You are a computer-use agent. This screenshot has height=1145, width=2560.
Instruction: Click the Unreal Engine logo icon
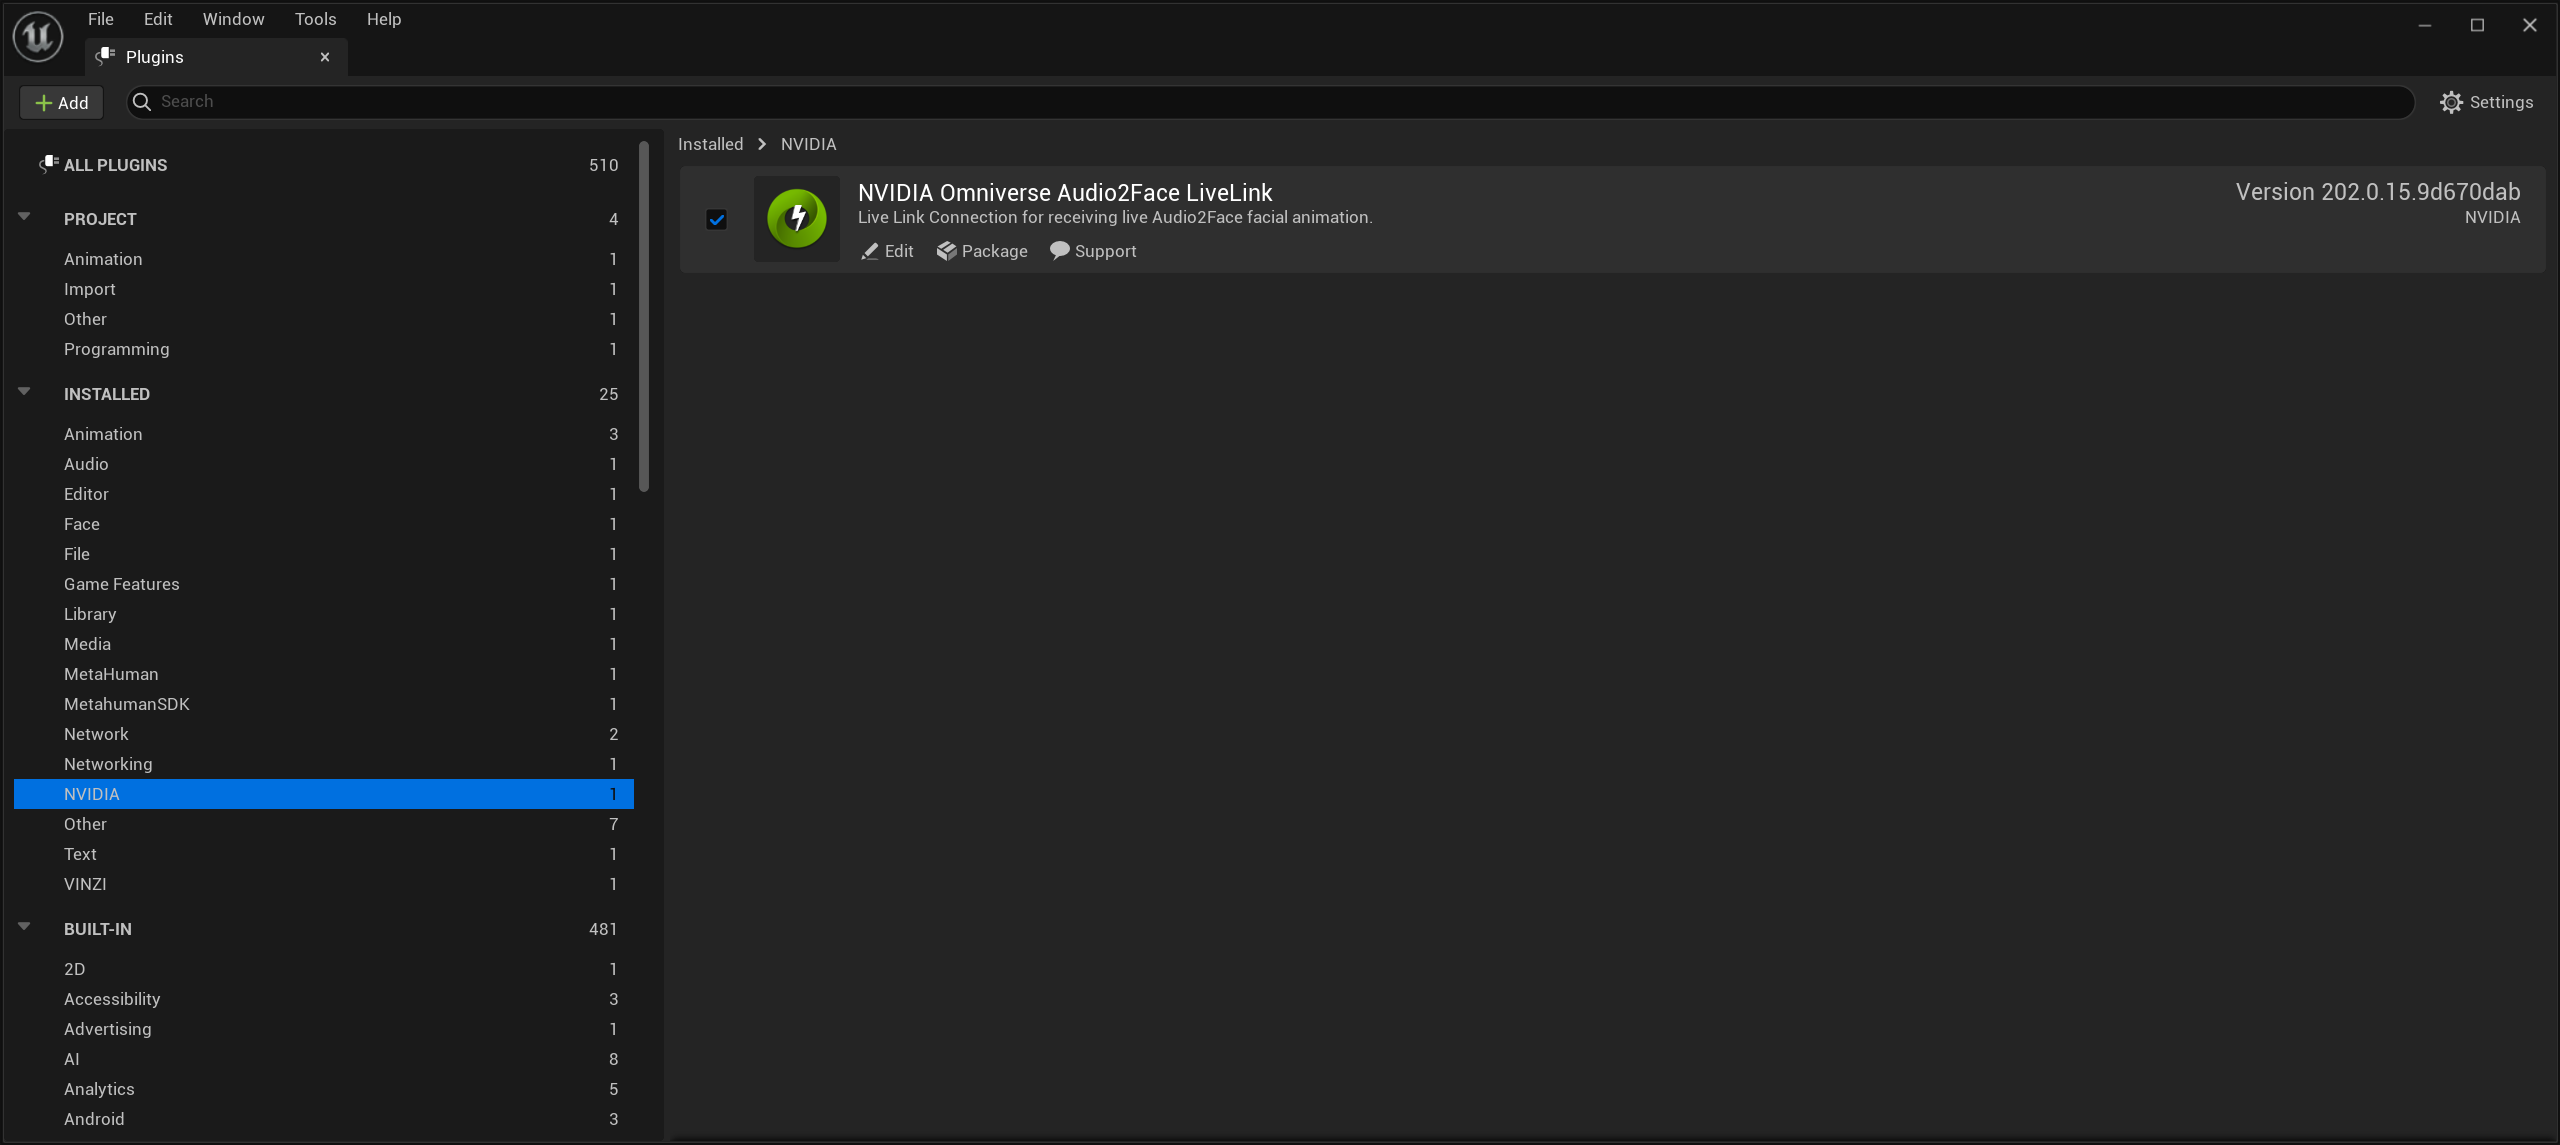point(38,37)
